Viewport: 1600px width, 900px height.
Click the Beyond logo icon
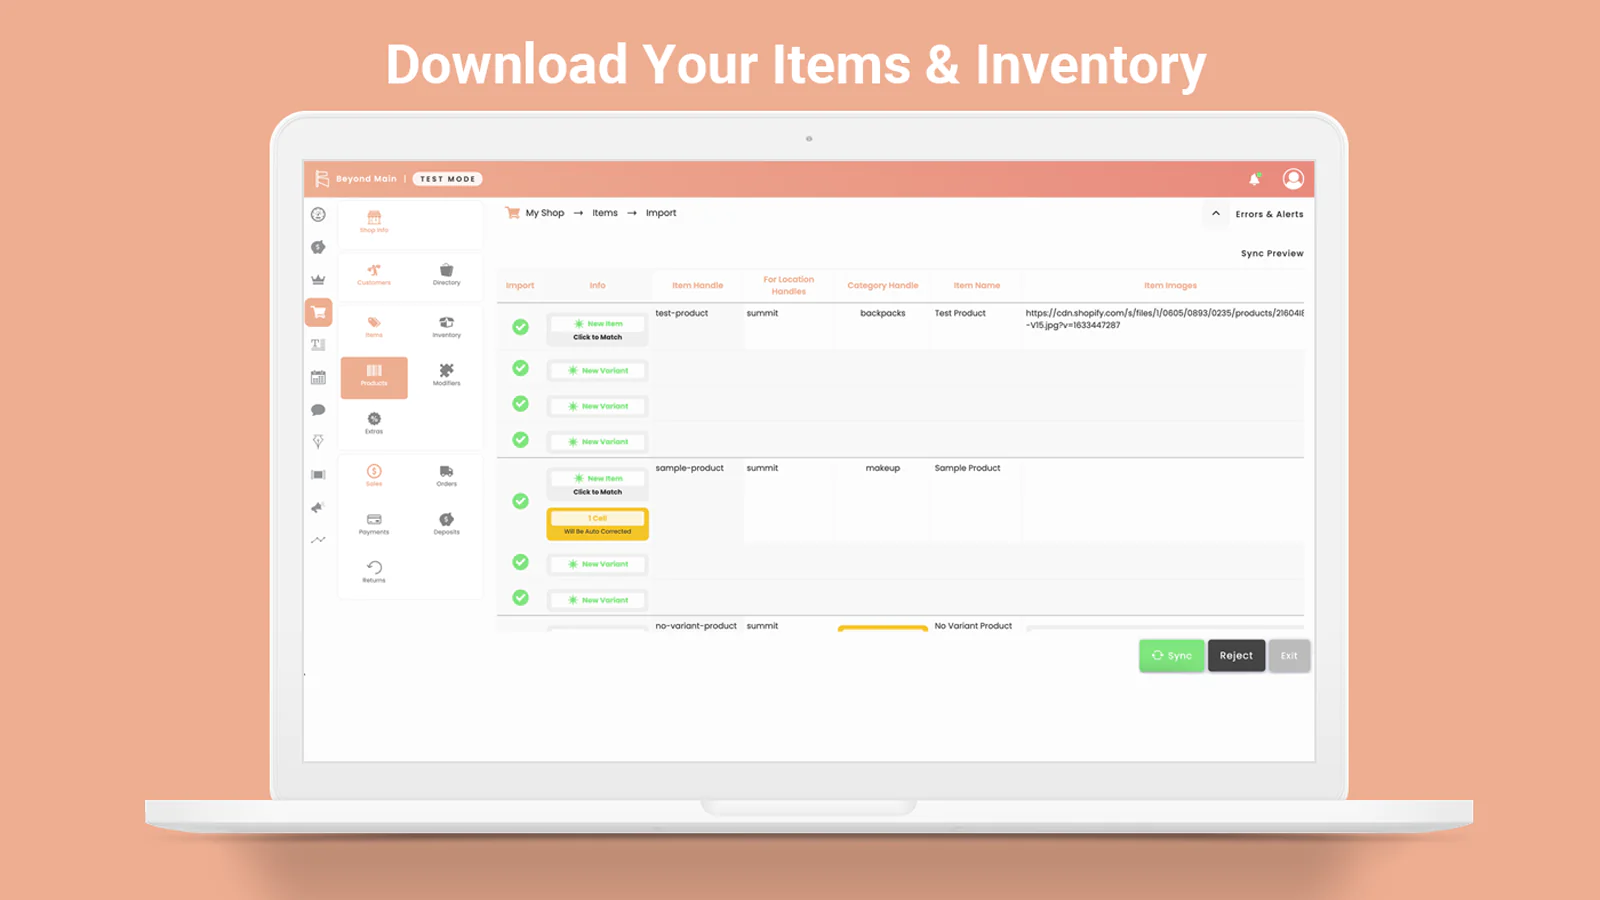click(322, 179)
